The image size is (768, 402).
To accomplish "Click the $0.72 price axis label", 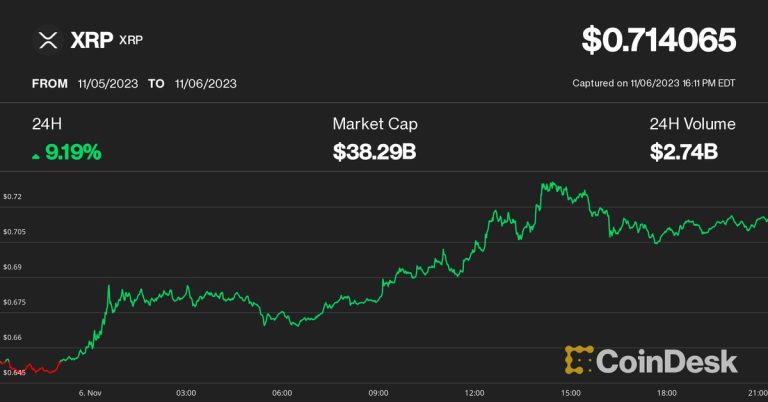I will [x=12, y=197].
